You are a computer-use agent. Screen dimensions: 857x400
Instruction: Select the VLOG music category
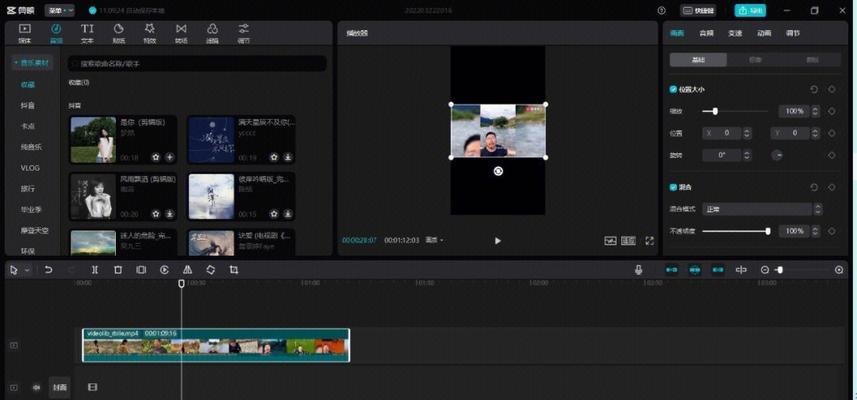pos(30,168)
